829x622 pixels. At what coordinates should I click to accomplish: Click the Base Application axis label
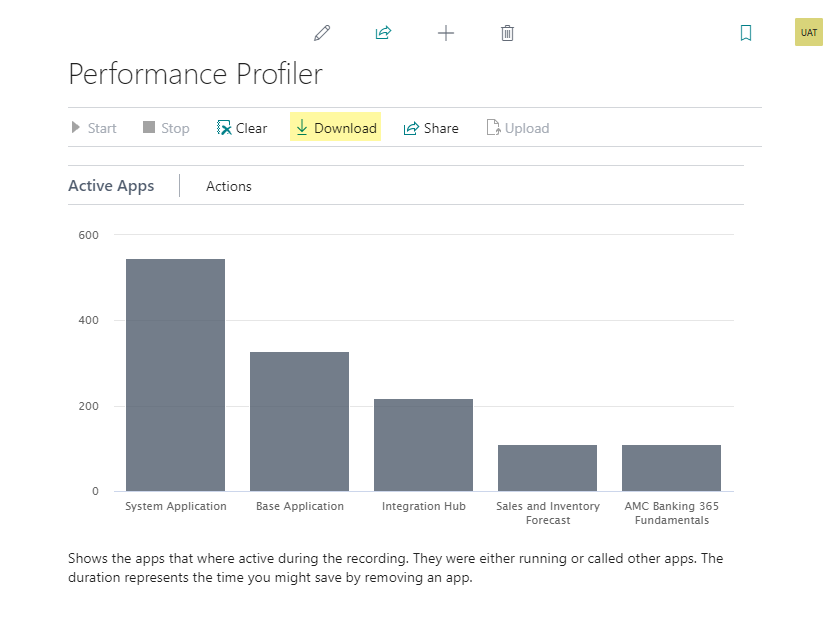(x=300, y=506)
